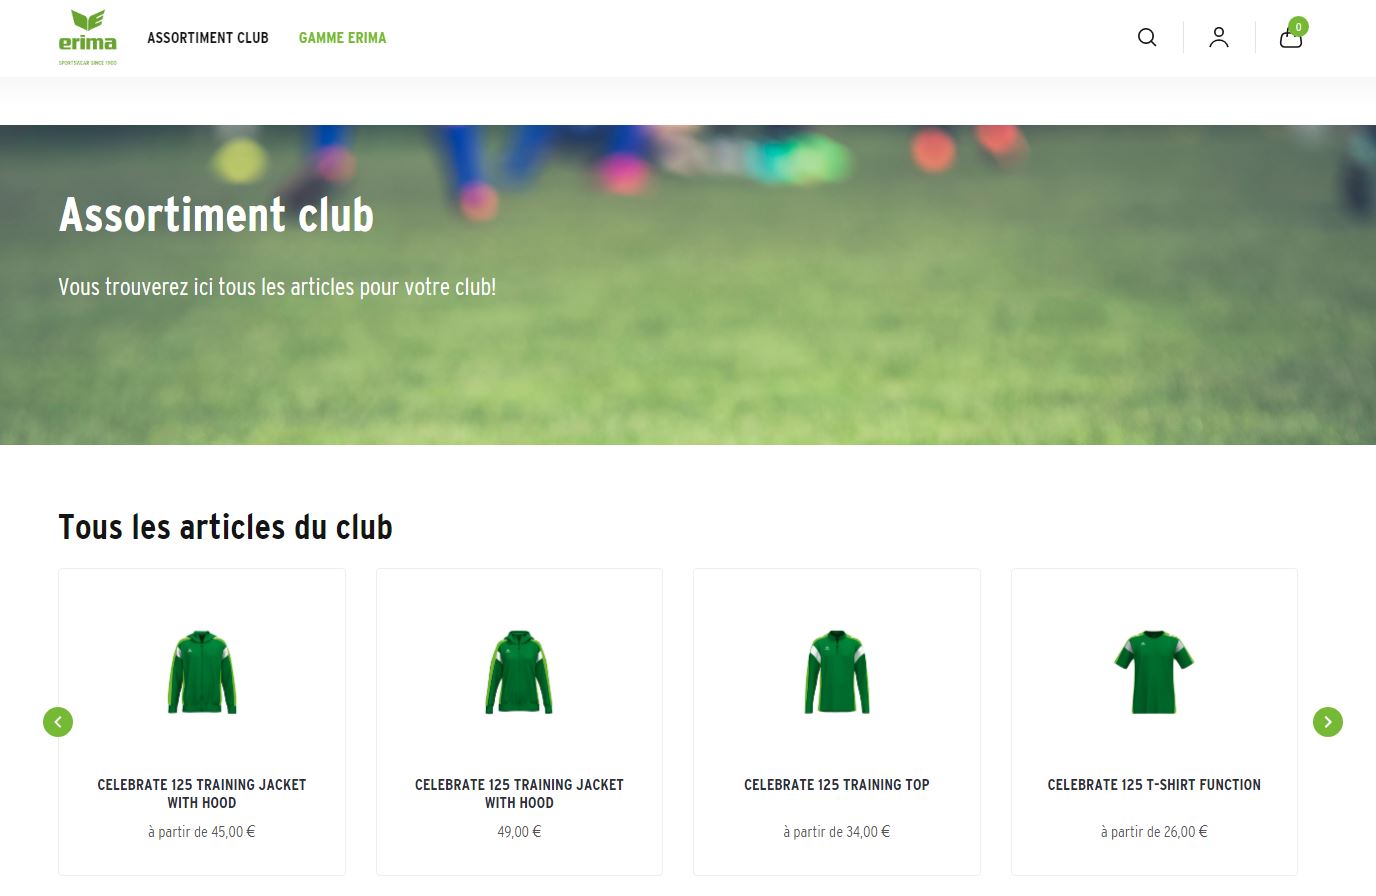Select the 49,00 € hooded jacket image
Screen dimensions: 1376x896
tap(519, 672)
